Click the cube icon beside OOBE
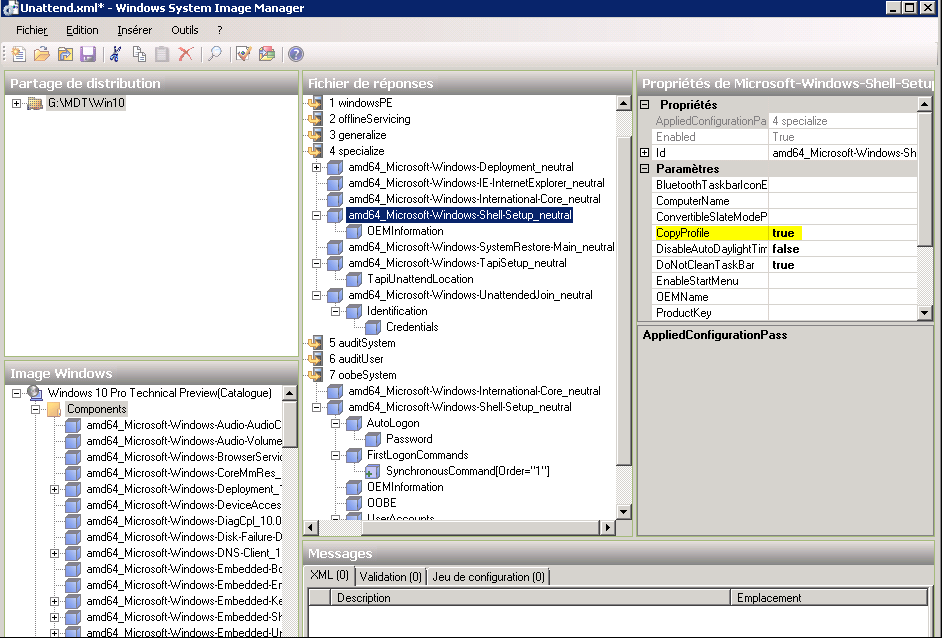 [354, 503]
